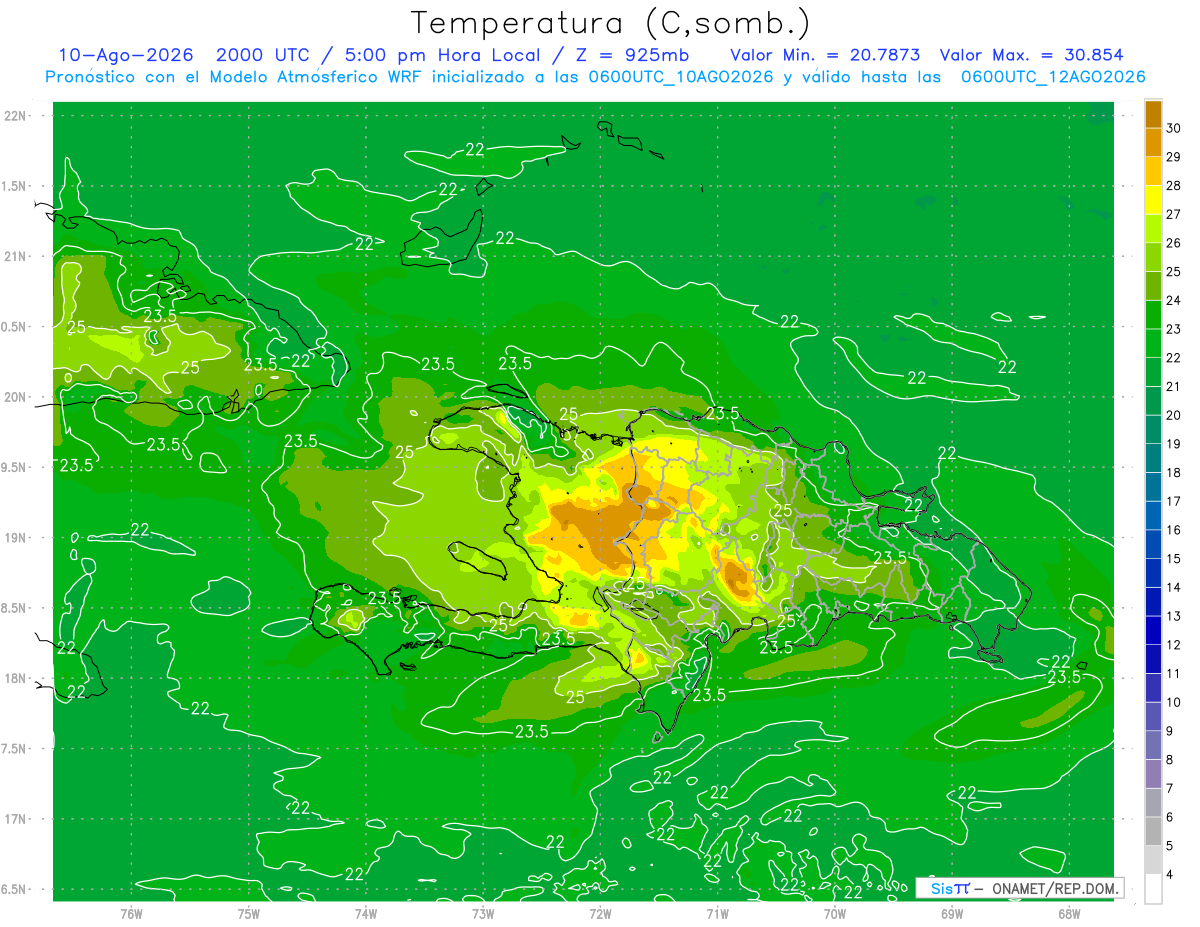
Task: Click the '0600UTC_12AGO2026' valid-until time
Action: pyautogui.click(x=1053, y=77)
